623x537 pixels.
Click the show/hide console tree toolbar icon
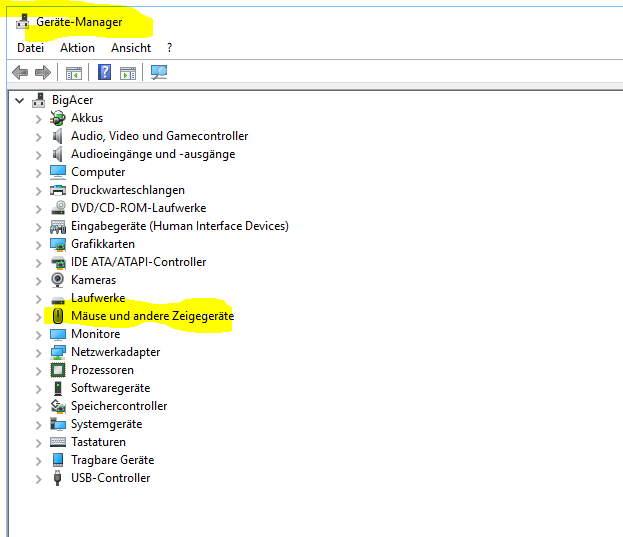click(x=74, y=73)
